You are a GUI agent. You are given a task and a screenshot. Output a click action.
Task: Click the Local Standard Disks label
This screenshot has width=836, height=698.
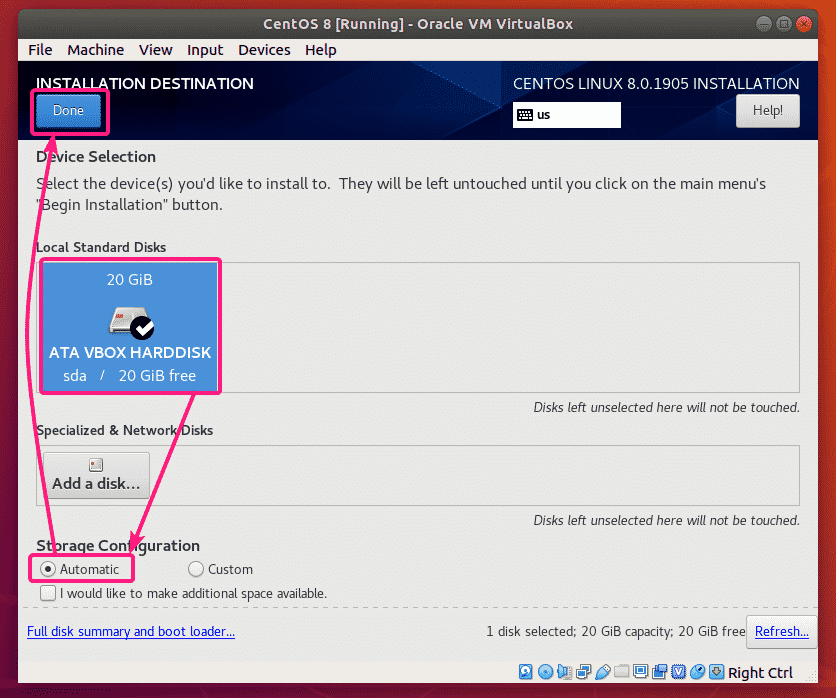pyautogui.click(x=101, y=247)
